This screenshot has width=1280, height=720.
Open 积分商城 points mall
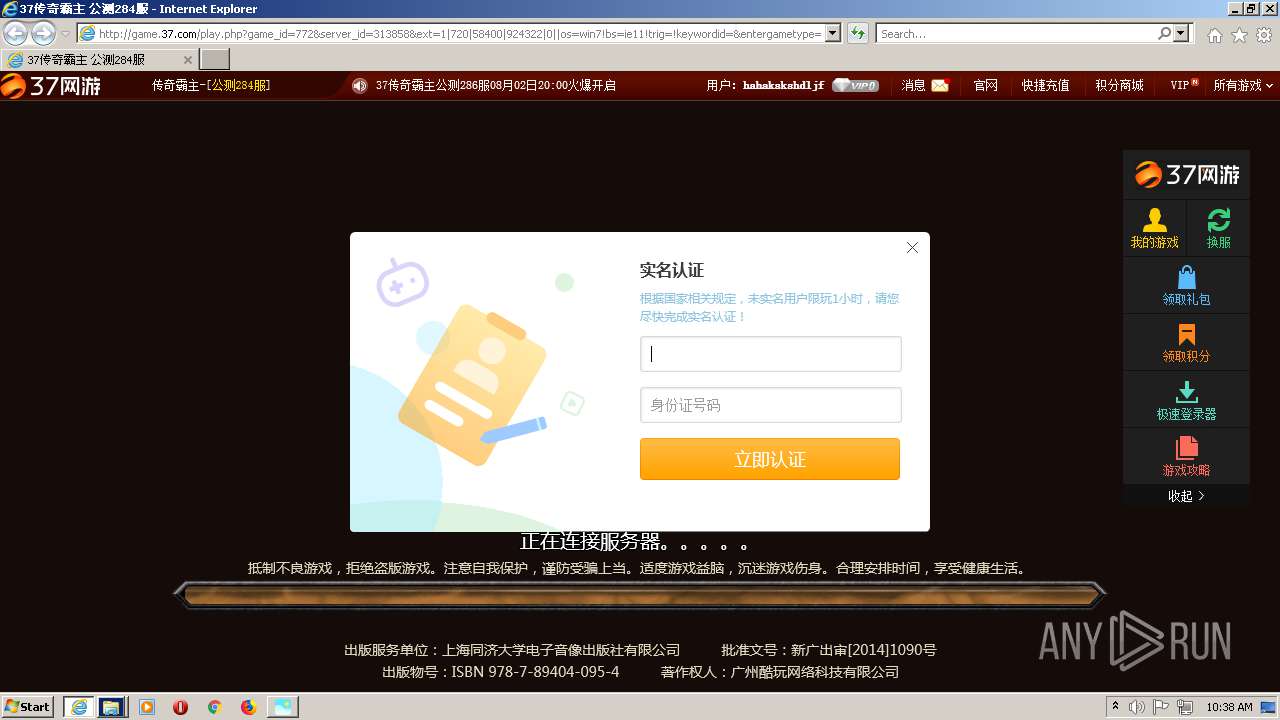coord(1119,86)
